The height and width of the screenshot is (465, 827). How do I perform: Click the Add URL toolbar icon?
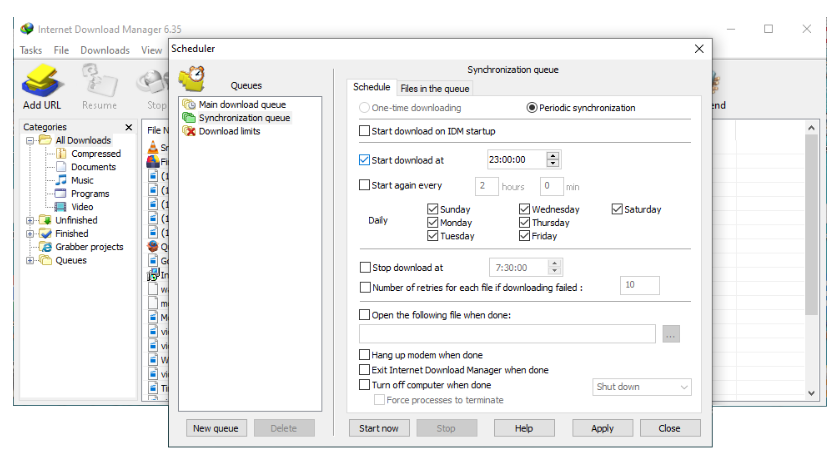(x=42, y=86)
